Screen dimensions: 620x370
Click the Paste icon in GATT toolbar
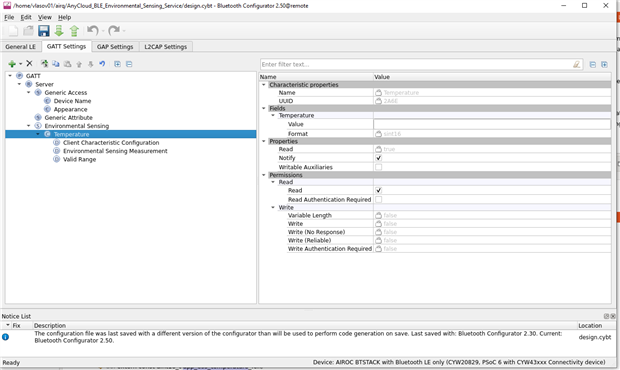coord(68,64)
